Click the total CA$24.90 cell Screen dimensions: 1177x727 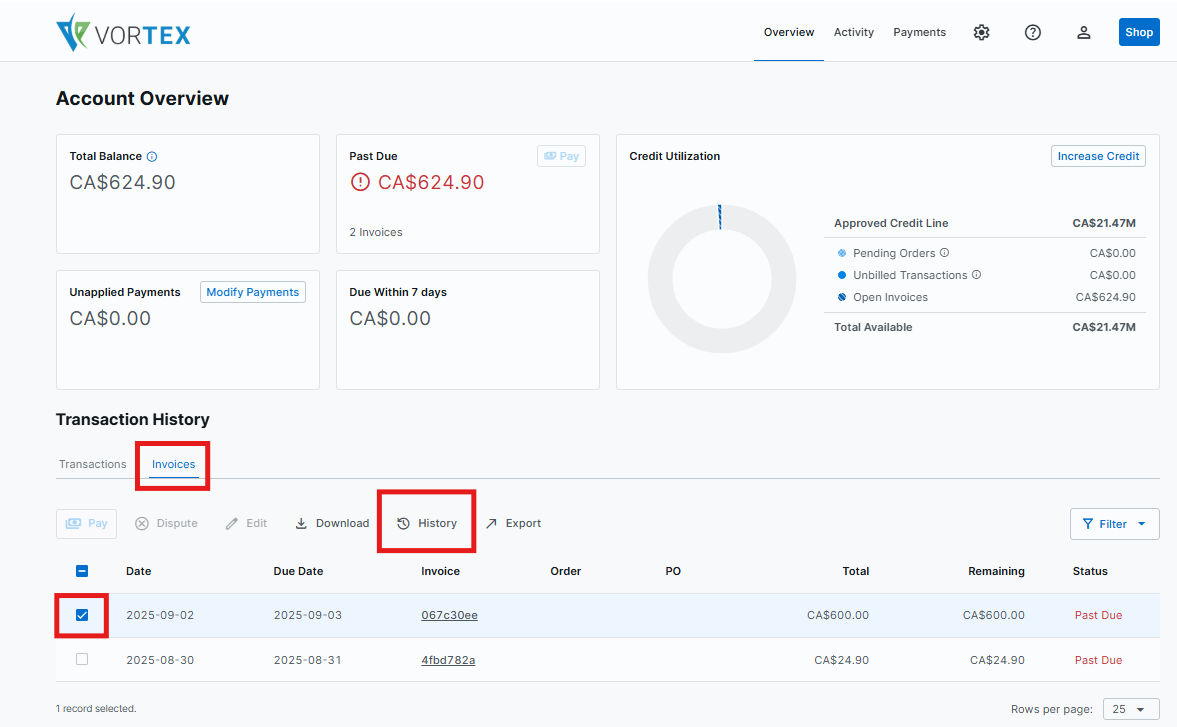click(841, 660)
